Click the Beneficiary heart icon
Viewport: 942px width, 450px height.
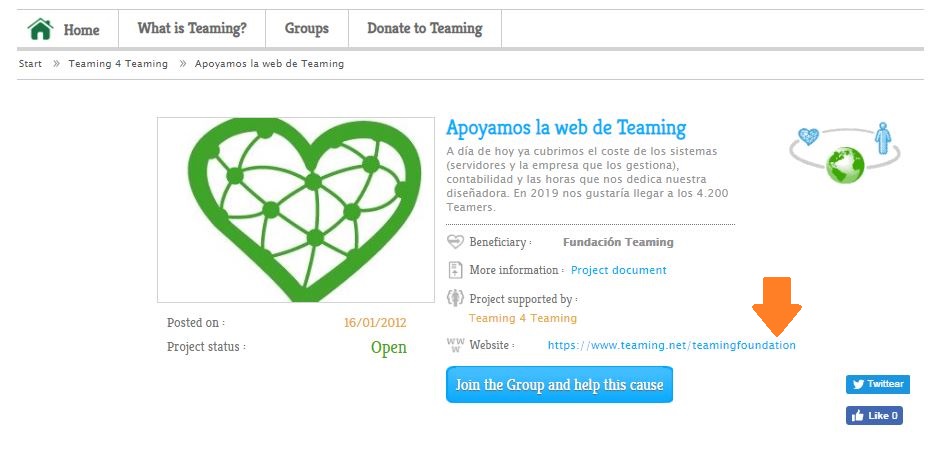[455, 242]
